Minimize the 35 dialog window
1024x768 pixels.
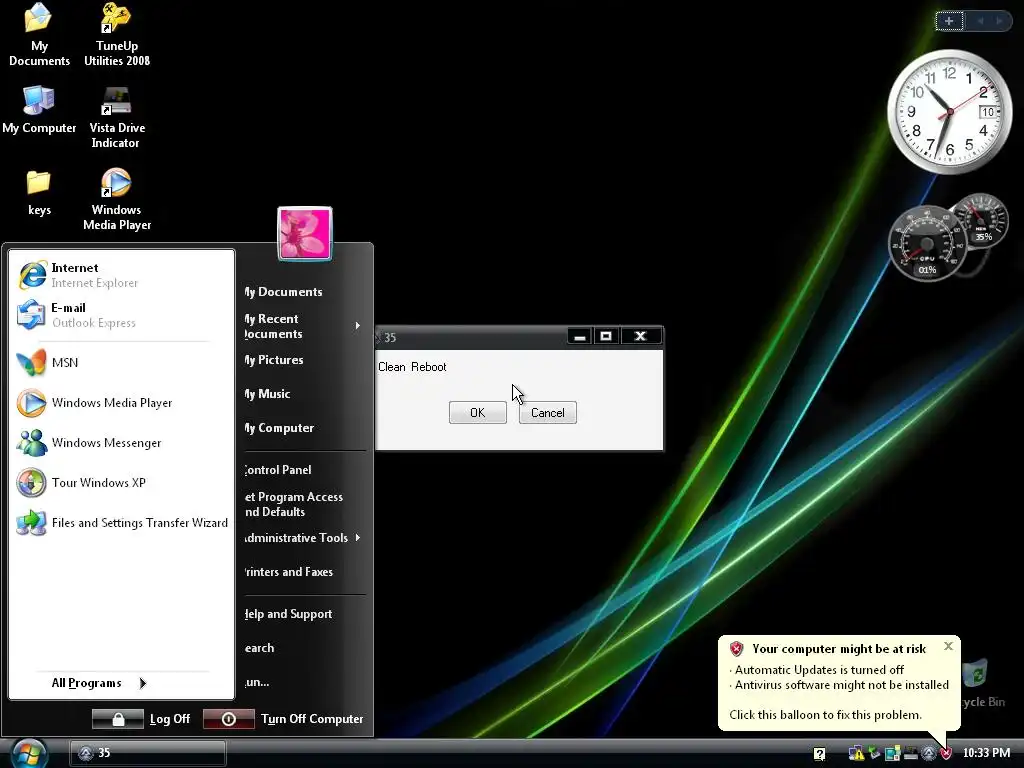[579, 336]
